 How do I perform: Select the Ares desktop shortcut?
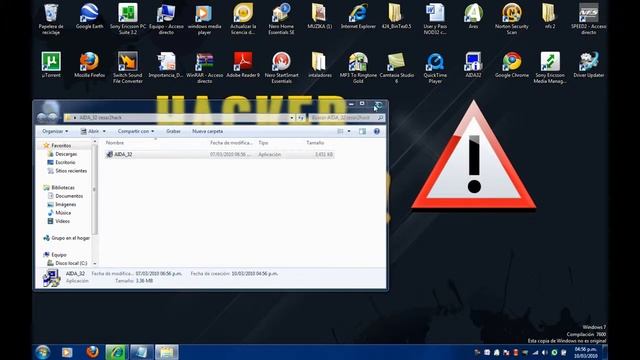[x=473, y=17]
